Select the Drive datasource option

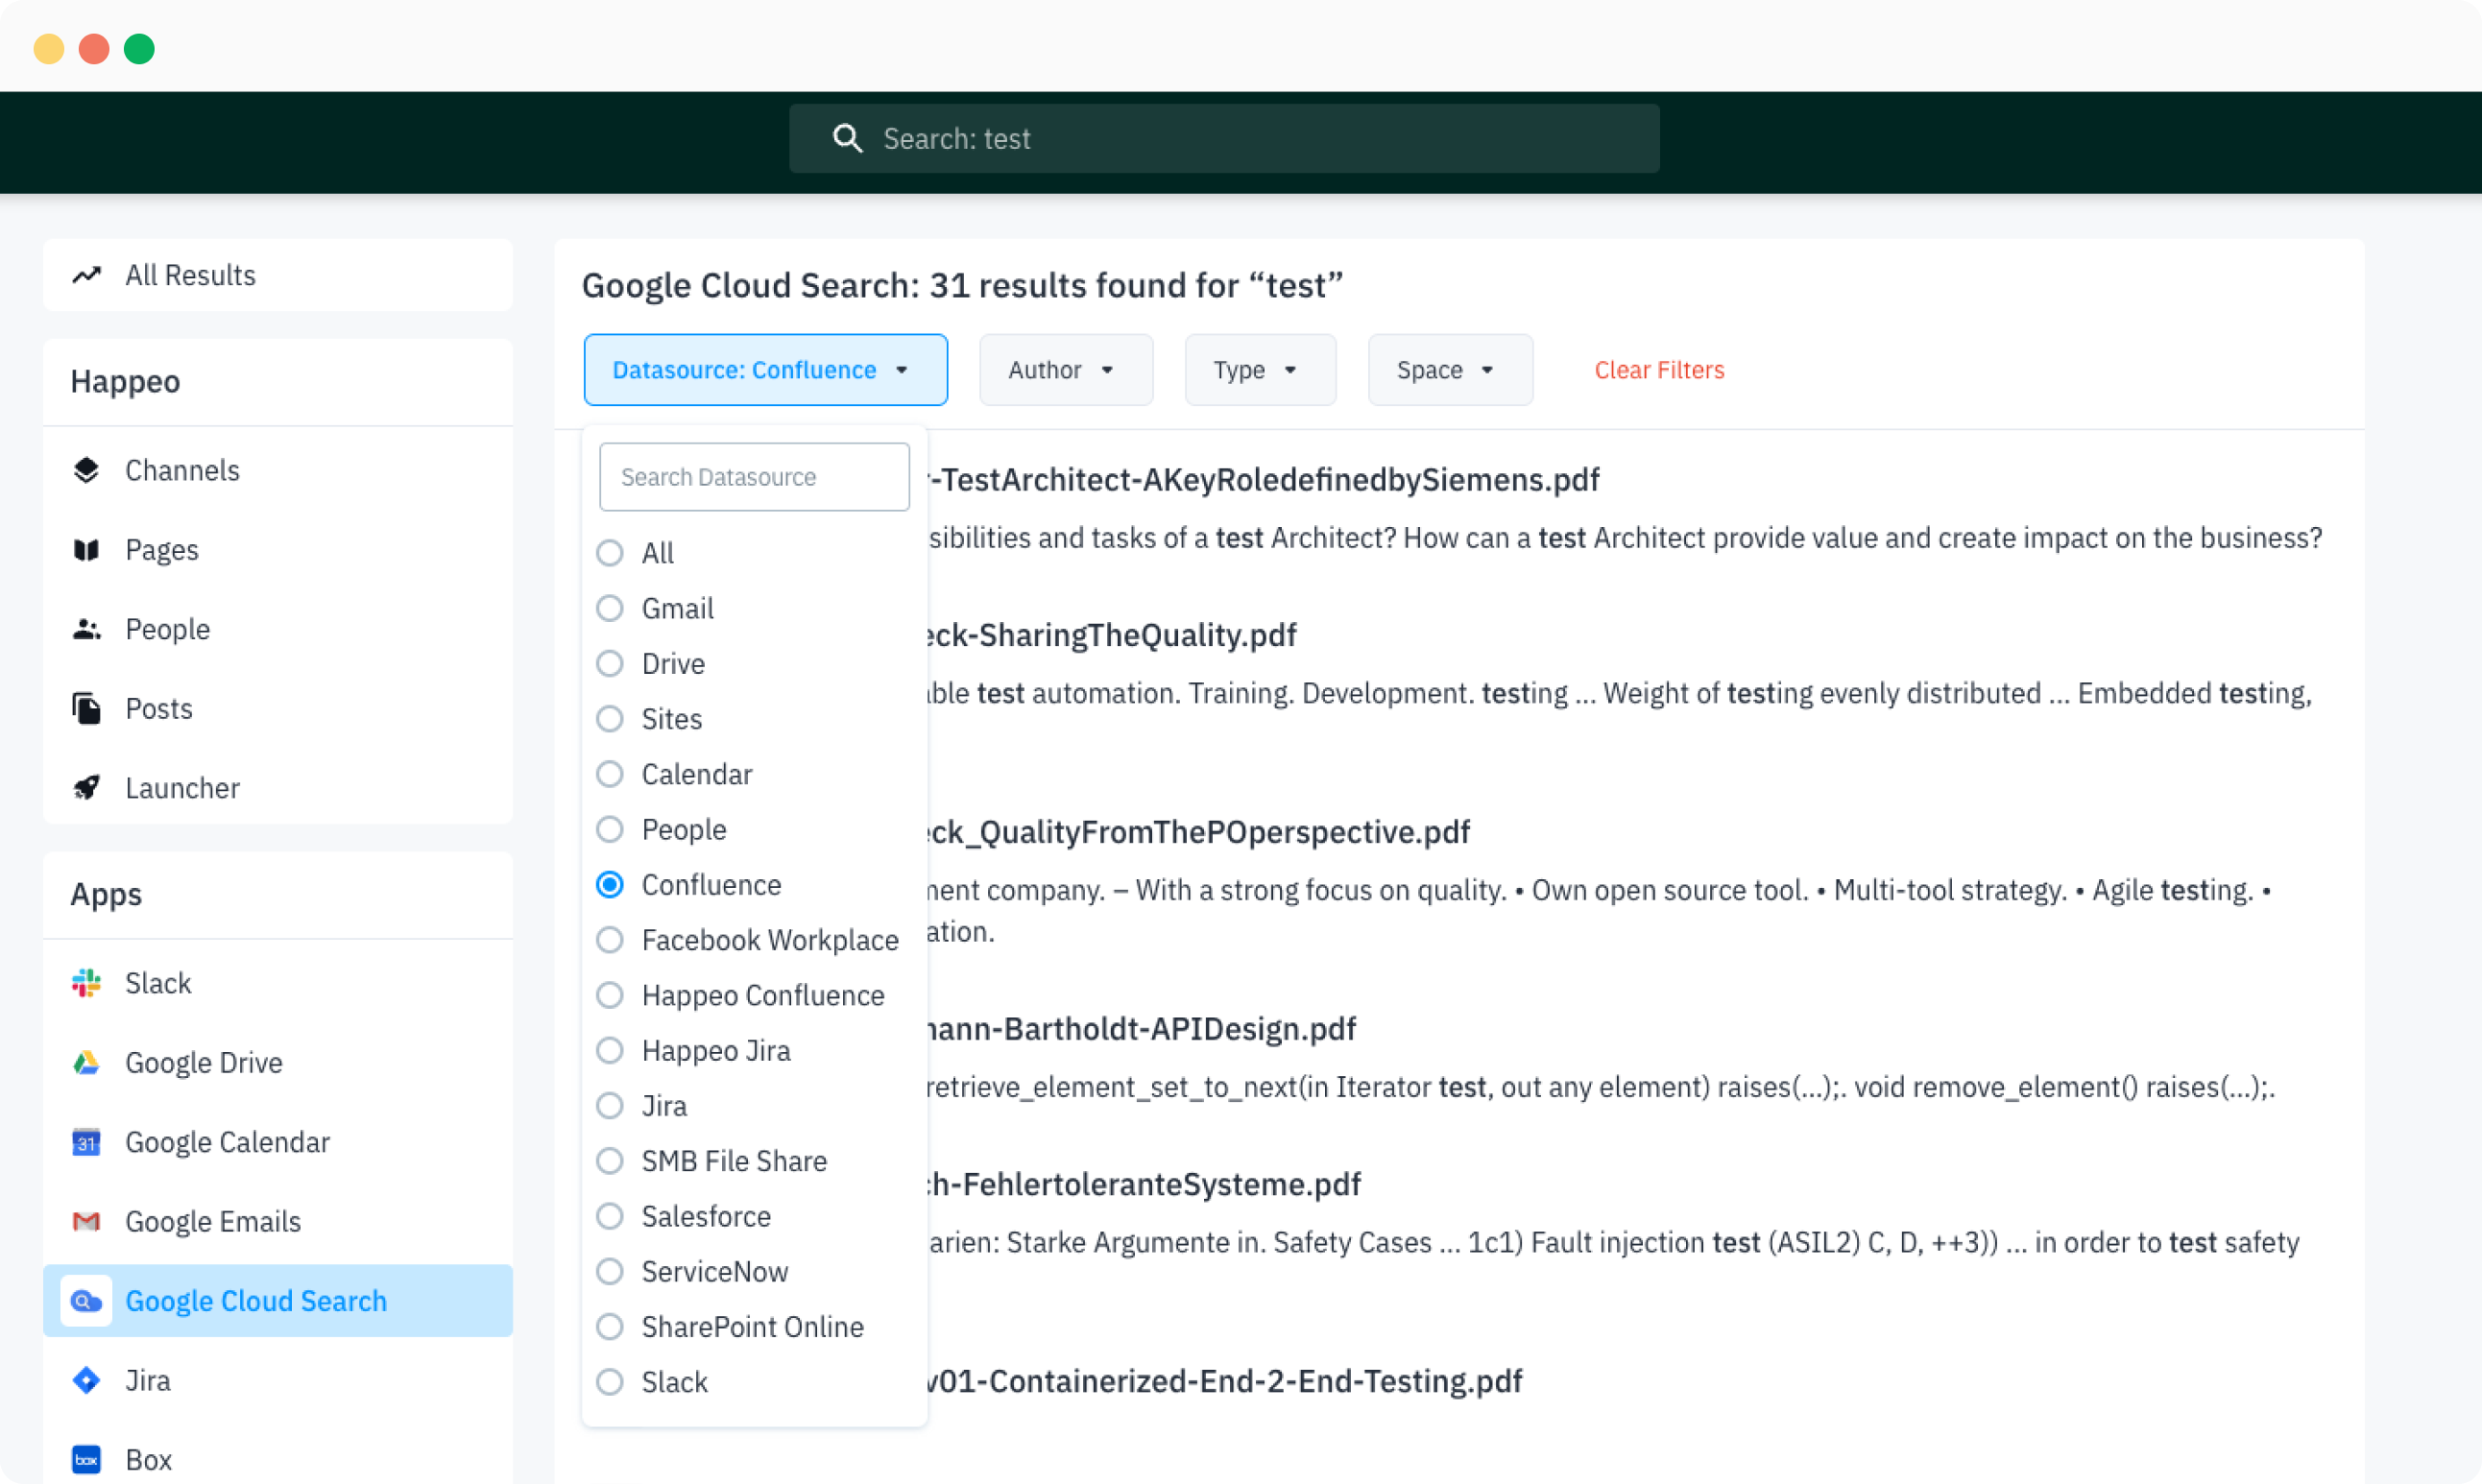tap(610, 664)
